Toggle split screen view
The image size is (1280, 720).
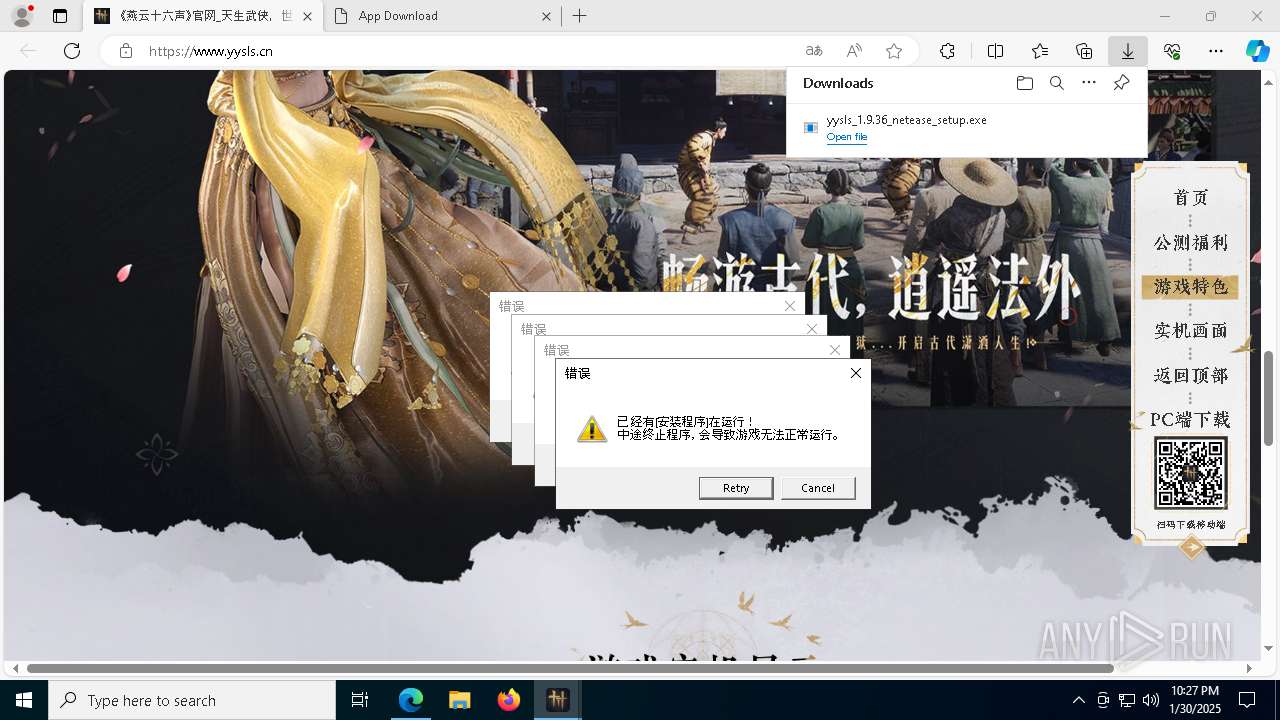995,51
